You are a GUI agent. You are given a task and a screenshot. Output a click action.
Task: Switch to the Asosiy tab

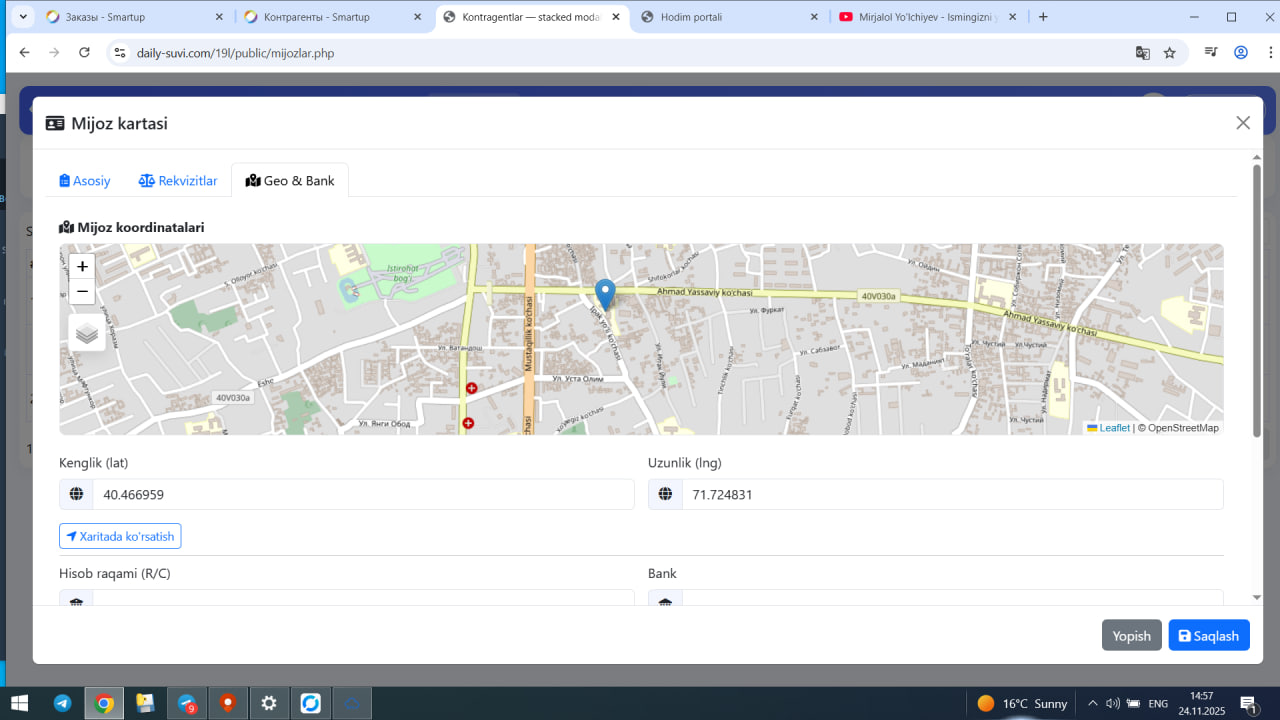[85, 181]
